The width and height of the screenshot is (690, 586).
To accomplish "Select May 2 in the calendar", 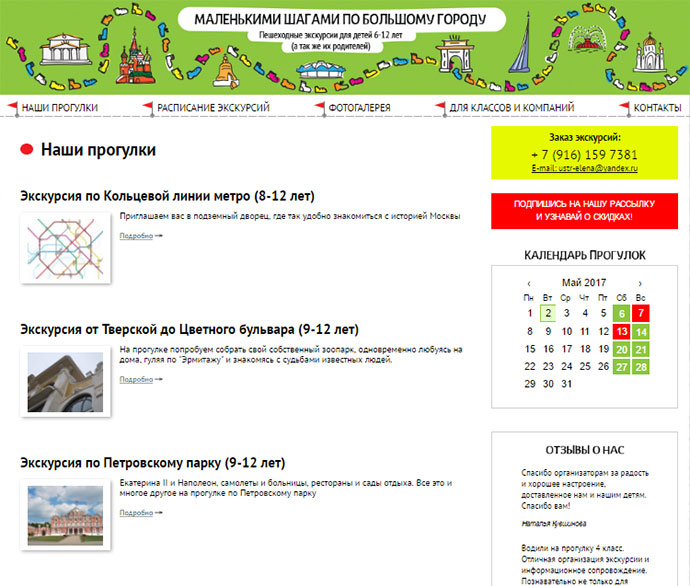I will [548, 313].
